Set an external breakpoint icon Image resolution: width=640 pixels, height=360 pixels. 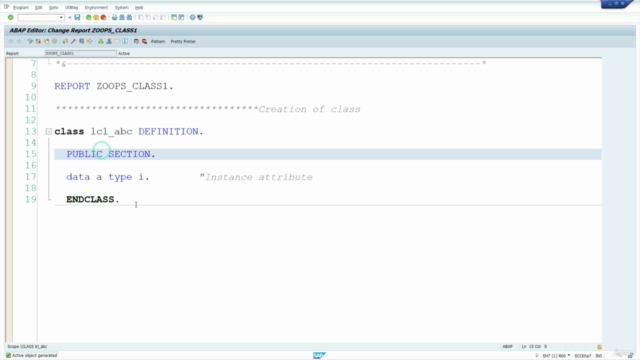[144, 41]
